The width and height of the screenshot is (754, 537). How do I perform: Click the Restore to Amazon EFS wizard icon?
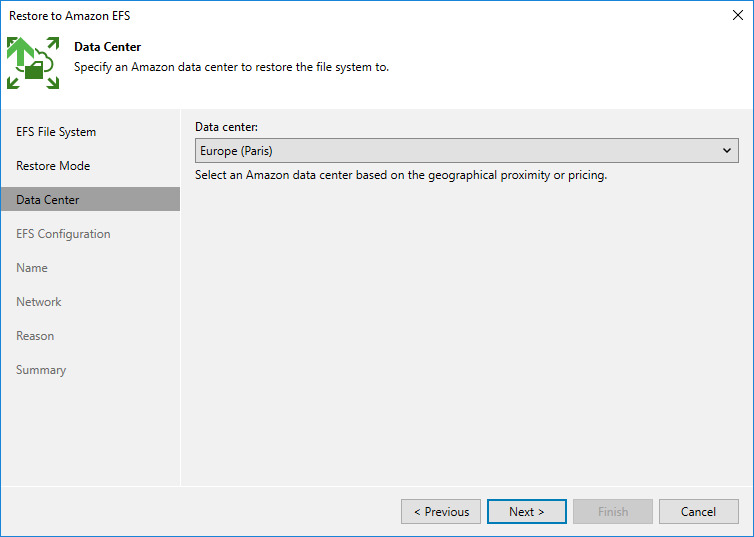[x=33, y=62]
